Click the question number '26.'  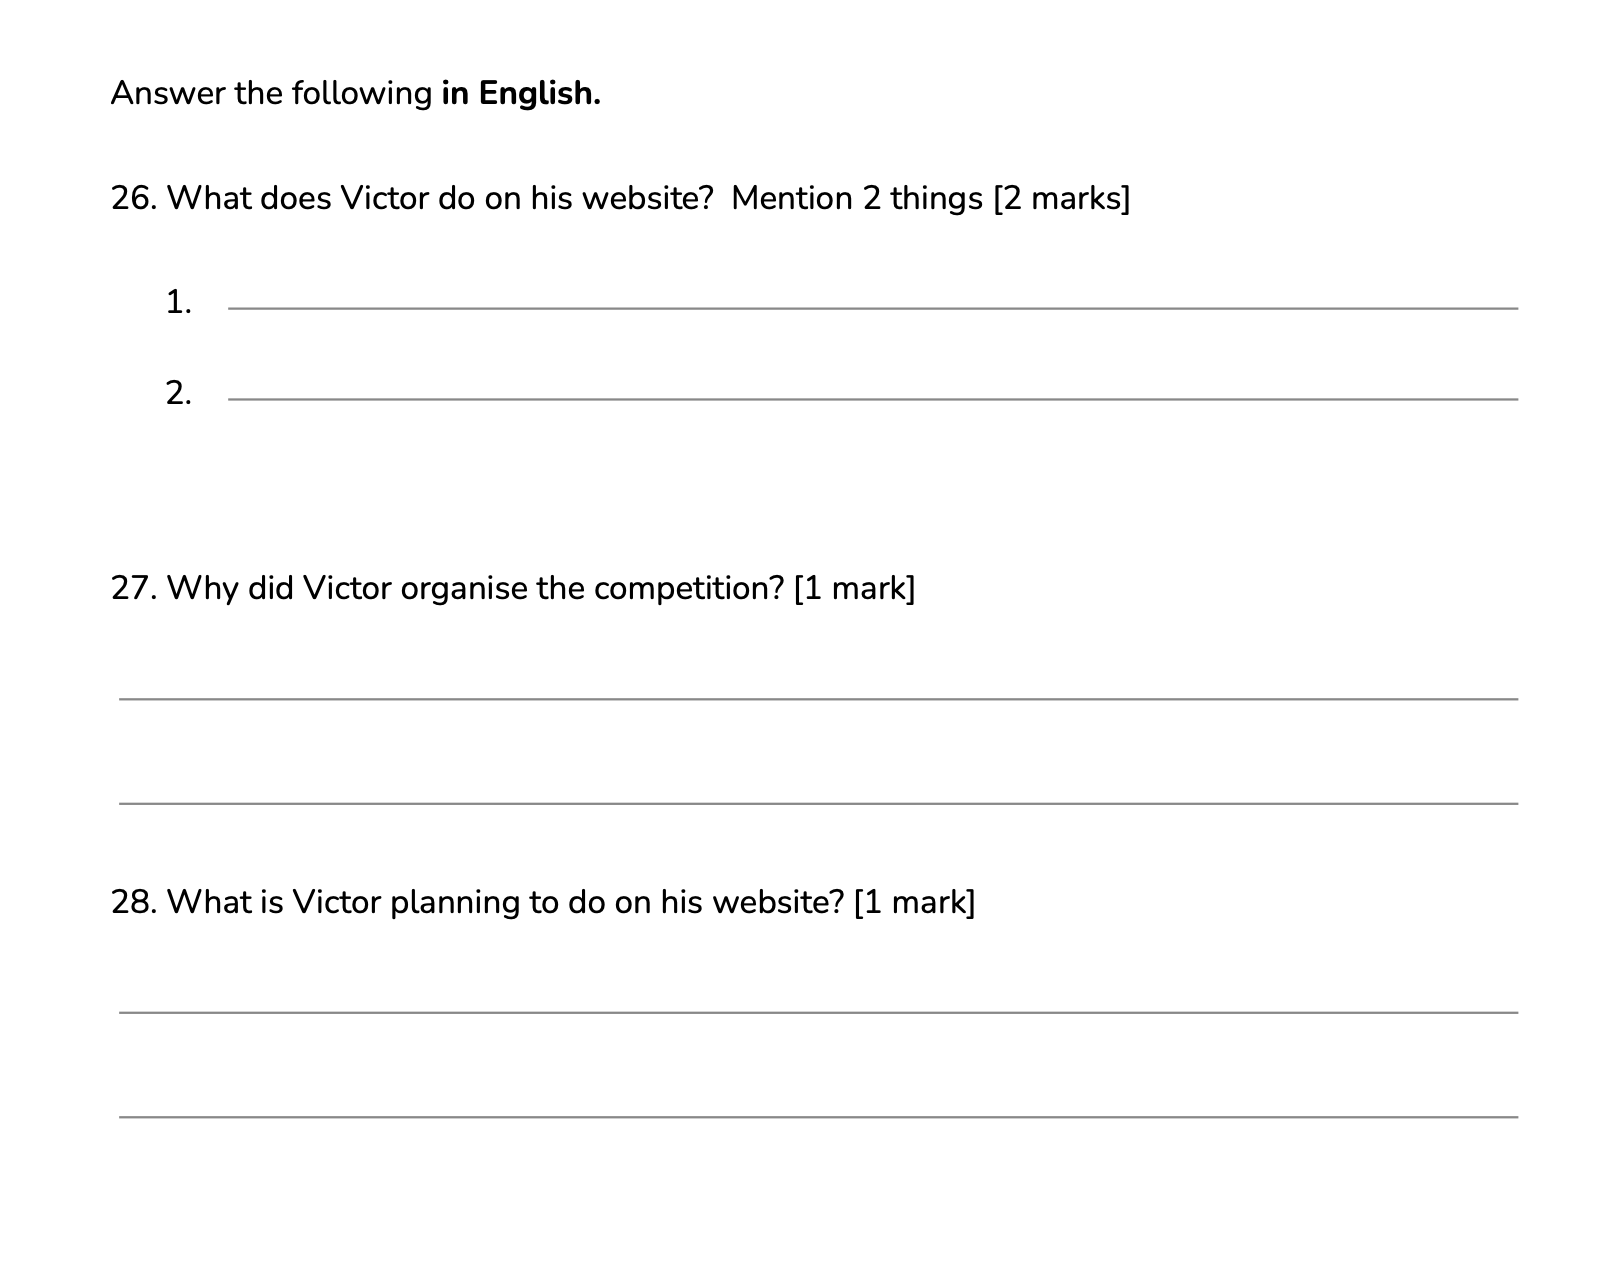pos(134,198)
